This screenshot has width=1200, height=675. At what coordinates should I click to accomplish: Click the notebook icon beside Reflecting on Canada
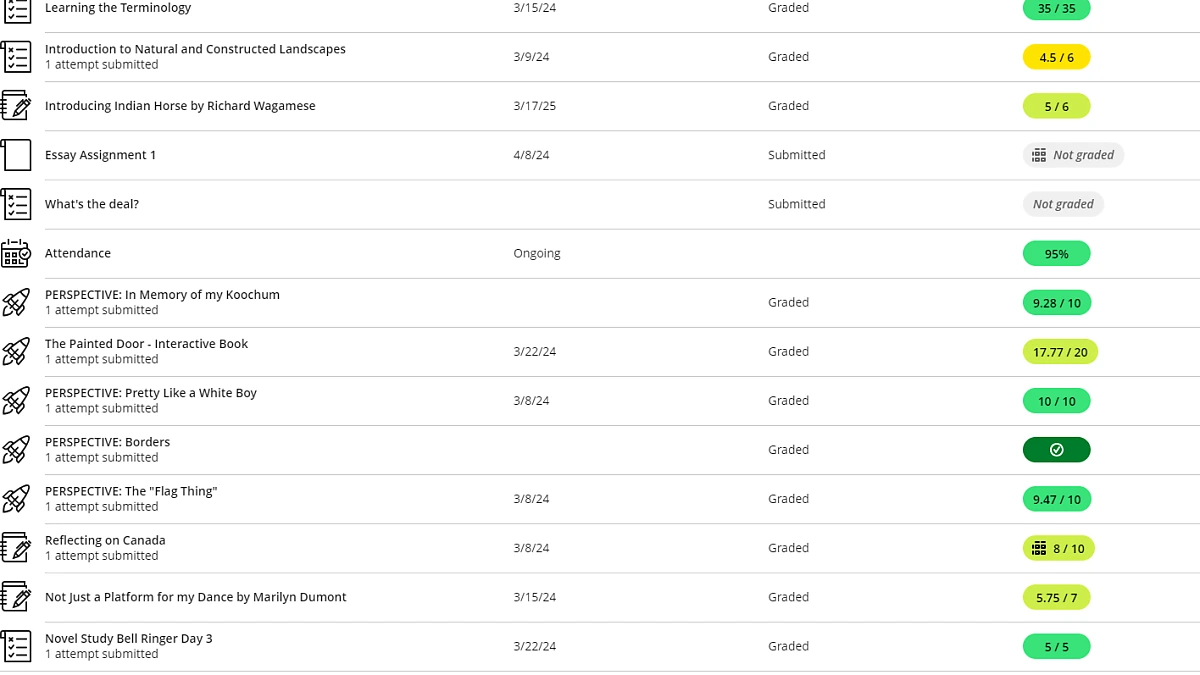[x=16, y=548]
